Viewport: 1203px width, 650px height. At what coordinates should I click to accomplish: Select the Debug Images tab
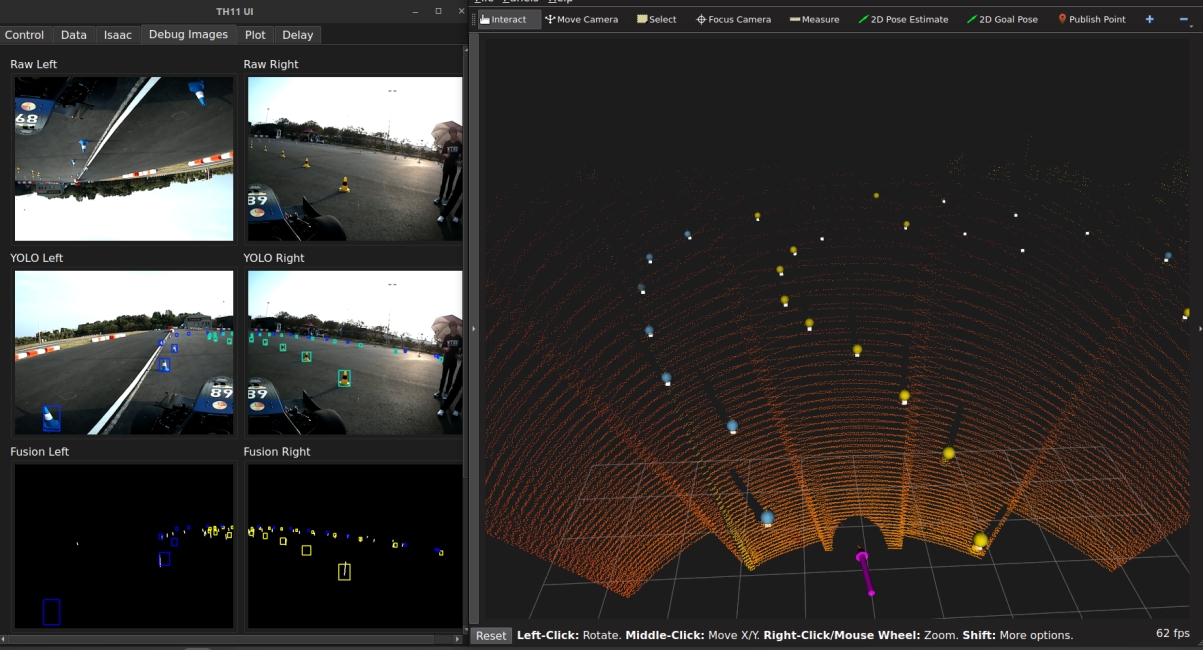(x=188, y=34)
